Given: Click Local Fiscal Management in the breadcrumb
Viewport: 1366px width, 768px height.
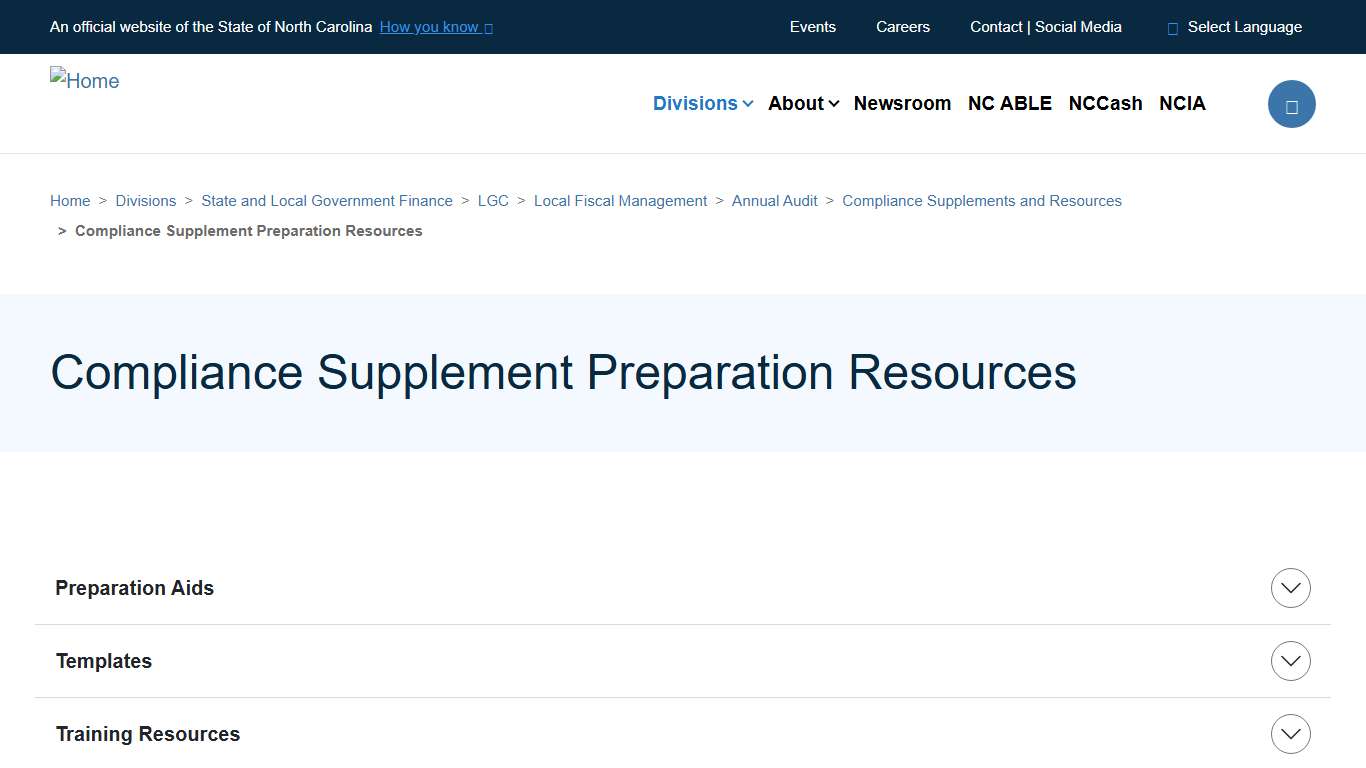Looking at the screenshot, I should pos(620,200).
